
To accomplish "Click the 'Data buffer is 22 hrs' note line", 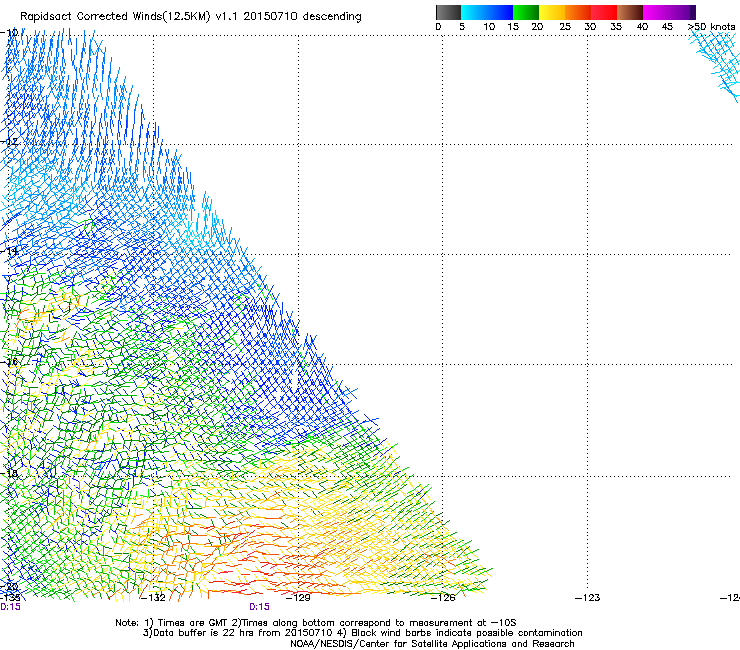I will point(362,633).
